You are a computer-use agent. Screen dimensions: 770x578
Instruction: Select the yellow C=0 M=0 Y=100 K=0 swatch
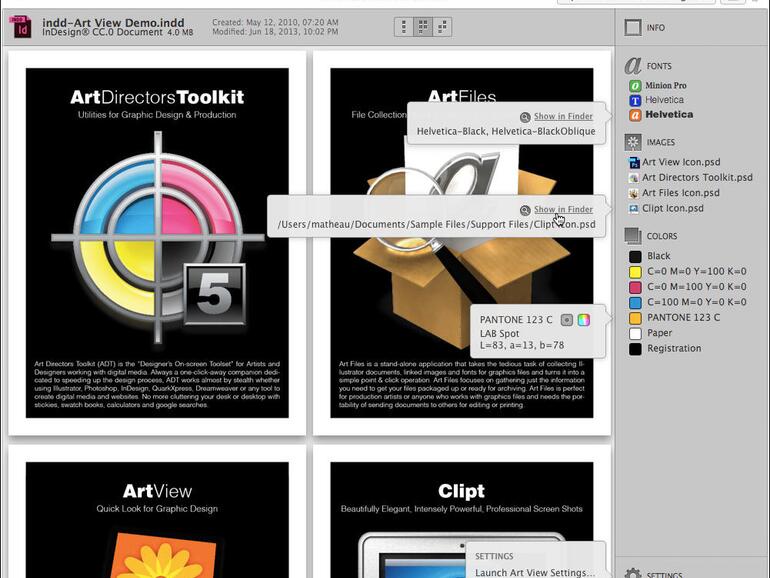coord(635,272)
